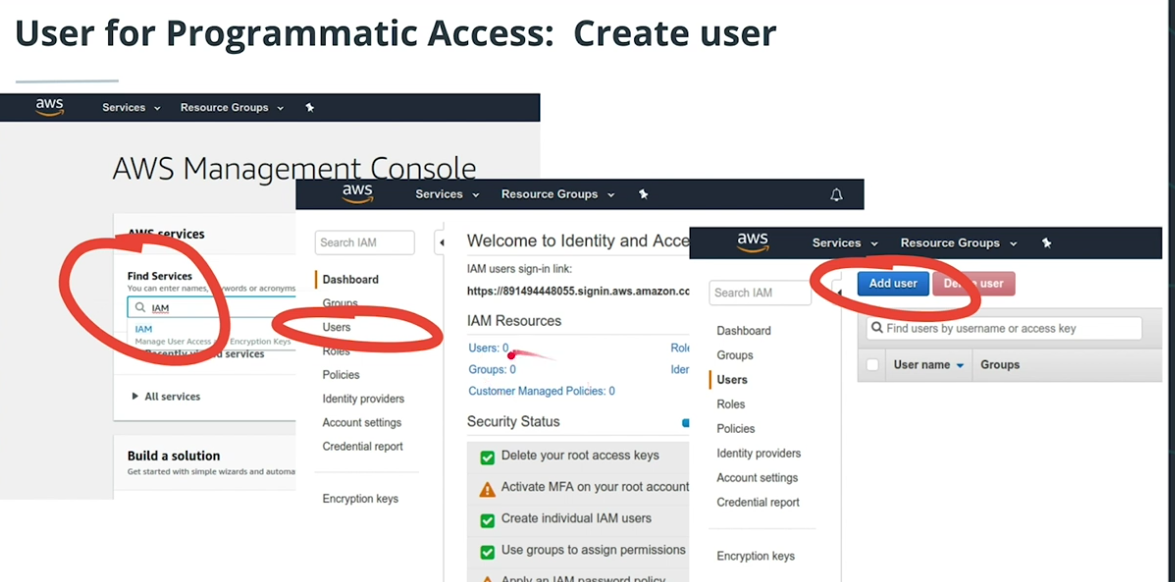The height and width of the screenshot is (582, 1175).
Task: Click Create individual IAM users row
Action: tap(578, 519)
